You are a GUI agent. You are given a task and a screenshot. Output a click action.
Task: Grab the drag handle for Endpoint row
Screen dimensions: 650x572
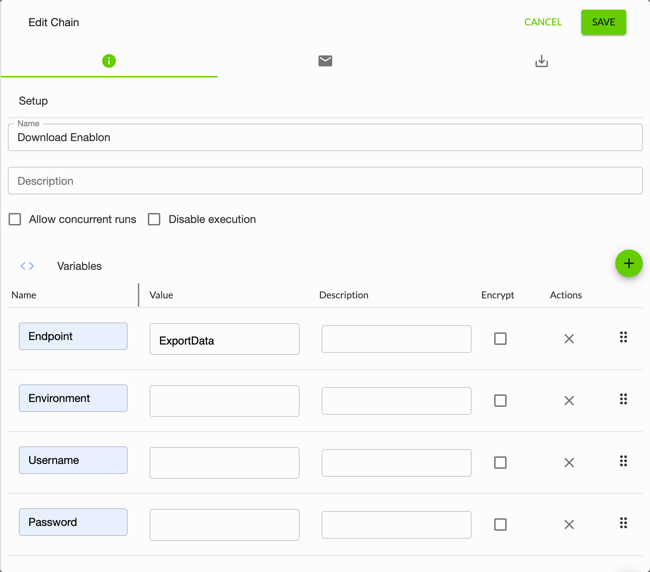click(x=623, y=338)
